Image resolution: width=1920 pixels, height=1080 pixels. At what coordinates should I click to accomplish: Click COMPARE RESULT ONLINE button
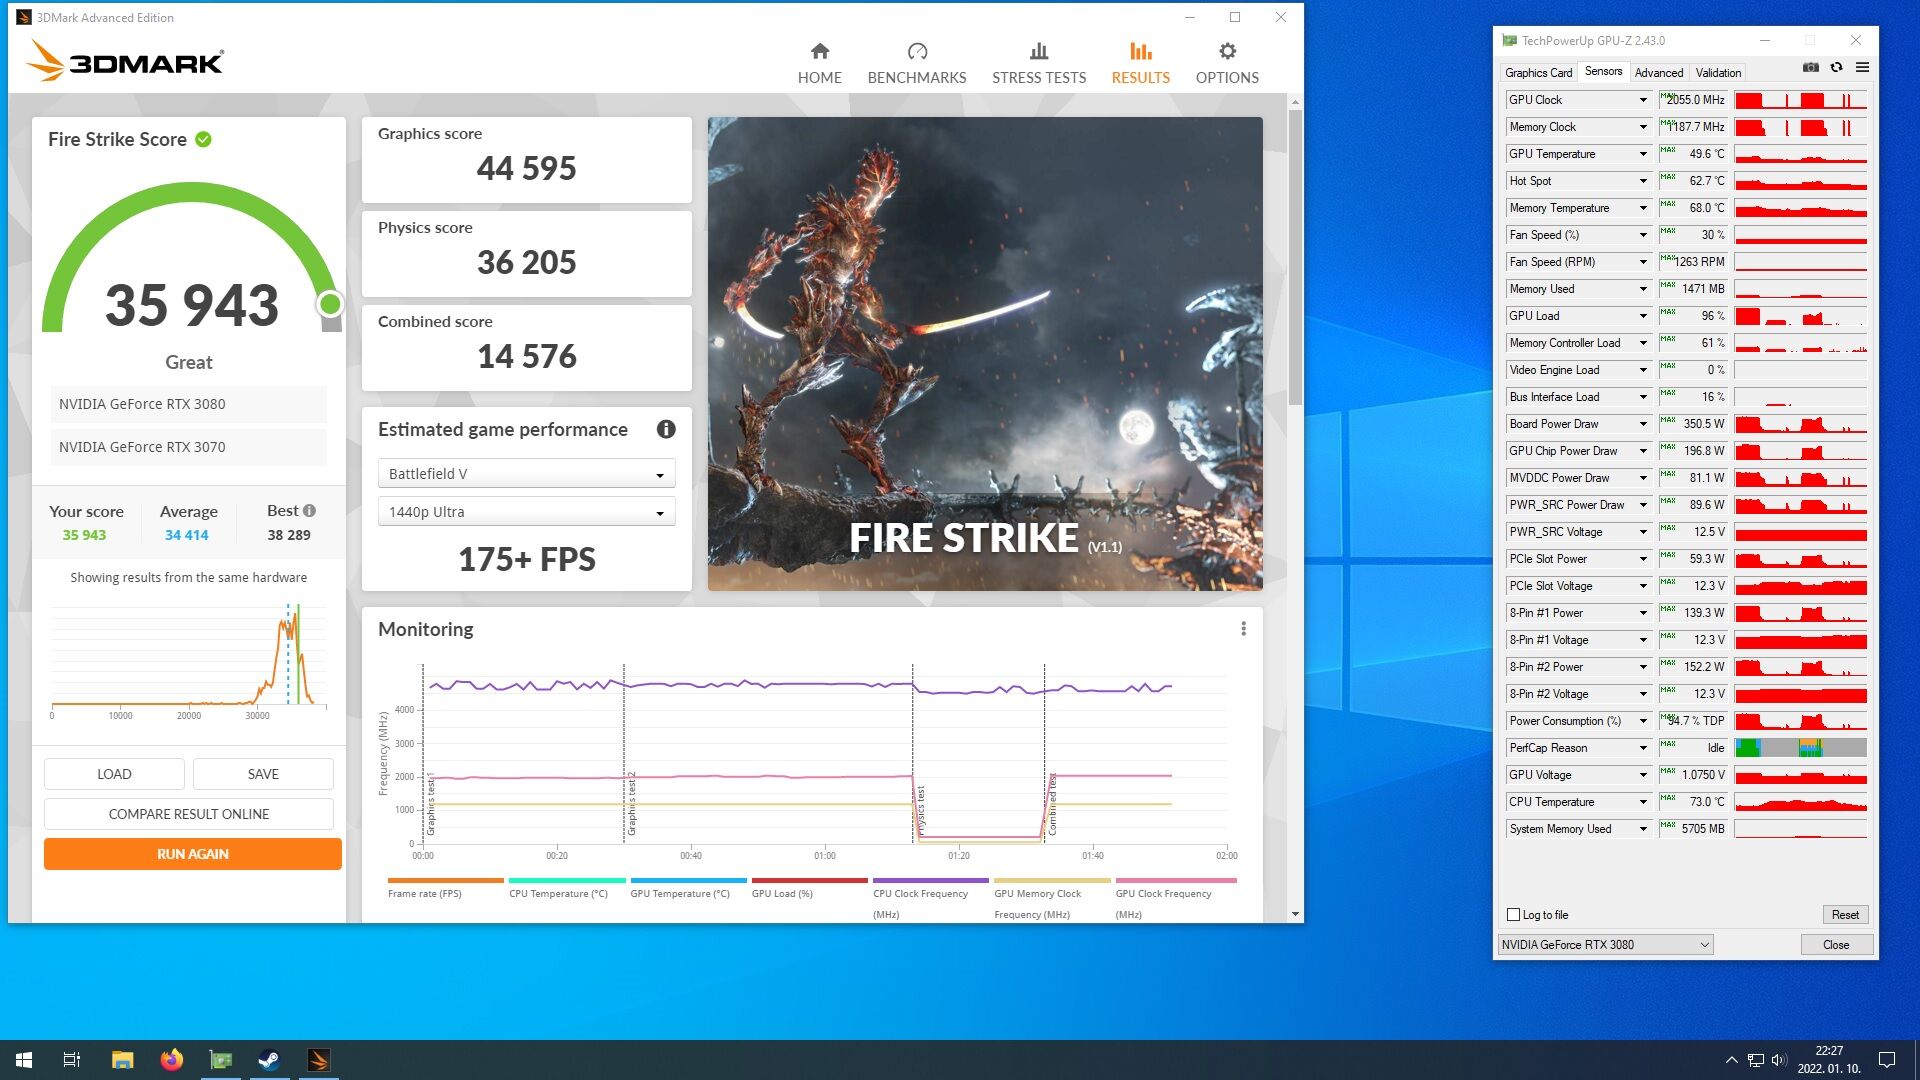[x=189, y=814]
